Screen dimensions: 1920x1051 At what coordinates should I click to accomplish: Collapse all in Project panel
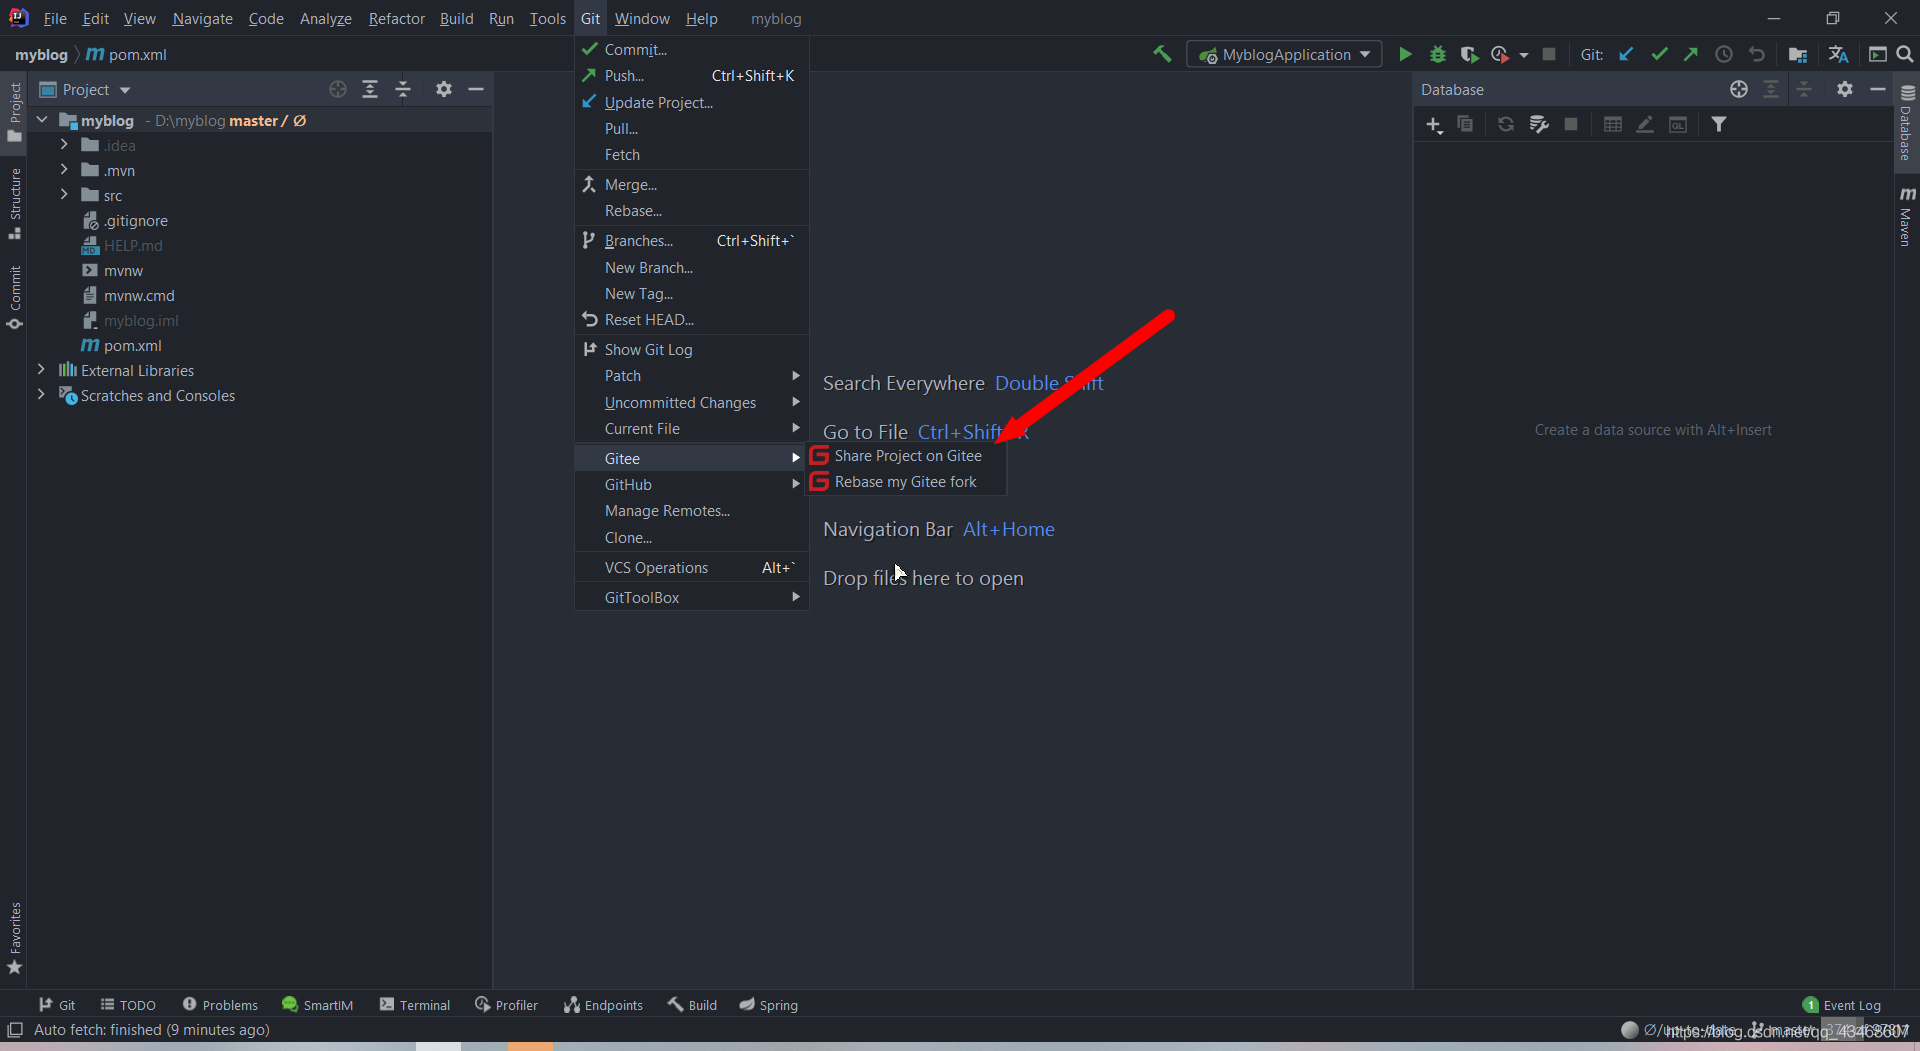point(403,89)
